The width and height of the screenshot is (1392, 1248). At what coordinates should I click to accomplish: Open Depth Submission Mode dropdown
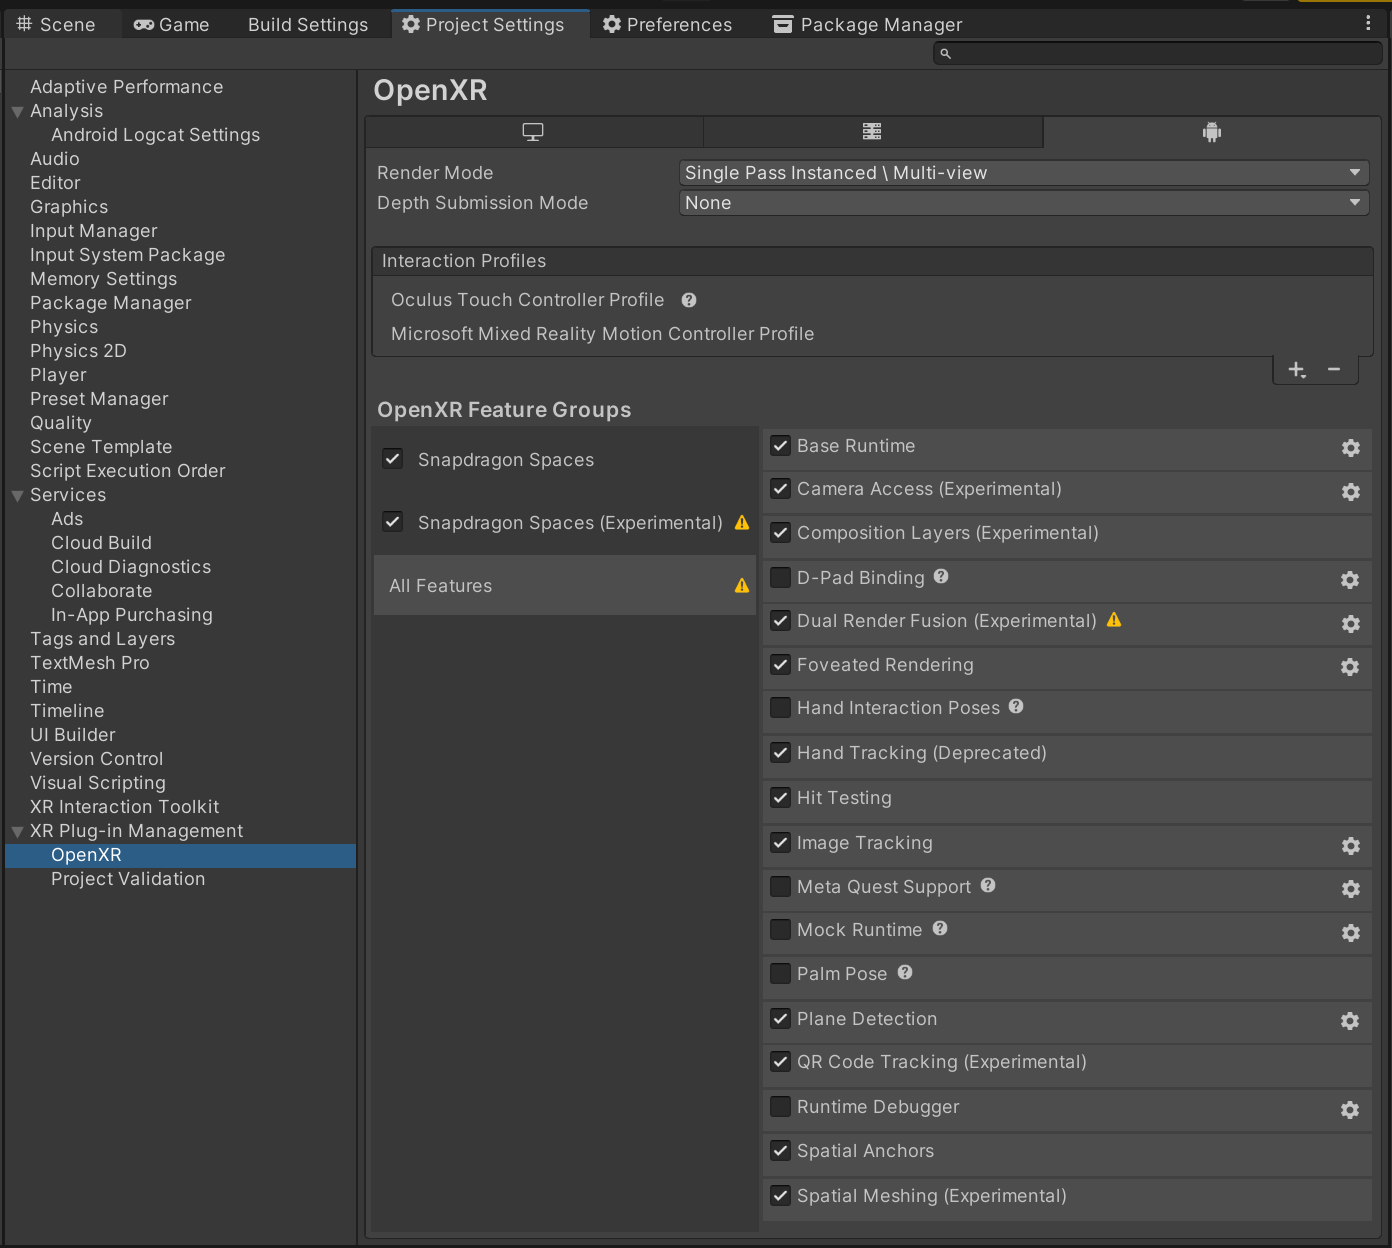pos(1023,203)
